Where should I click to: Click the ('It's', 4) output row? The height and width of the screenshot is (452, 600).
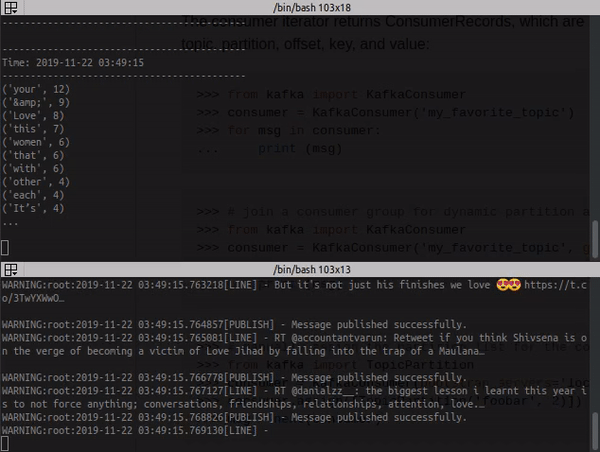33,209
